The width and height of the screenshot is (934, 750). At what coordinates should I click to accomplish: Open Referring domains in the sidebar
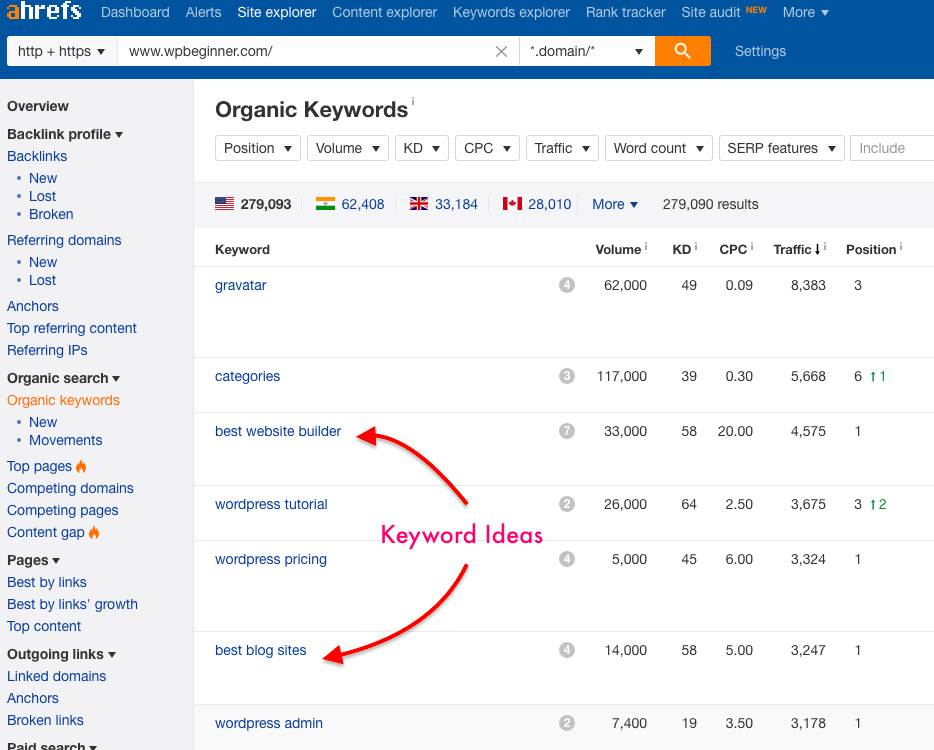click(x=64, y=240)
